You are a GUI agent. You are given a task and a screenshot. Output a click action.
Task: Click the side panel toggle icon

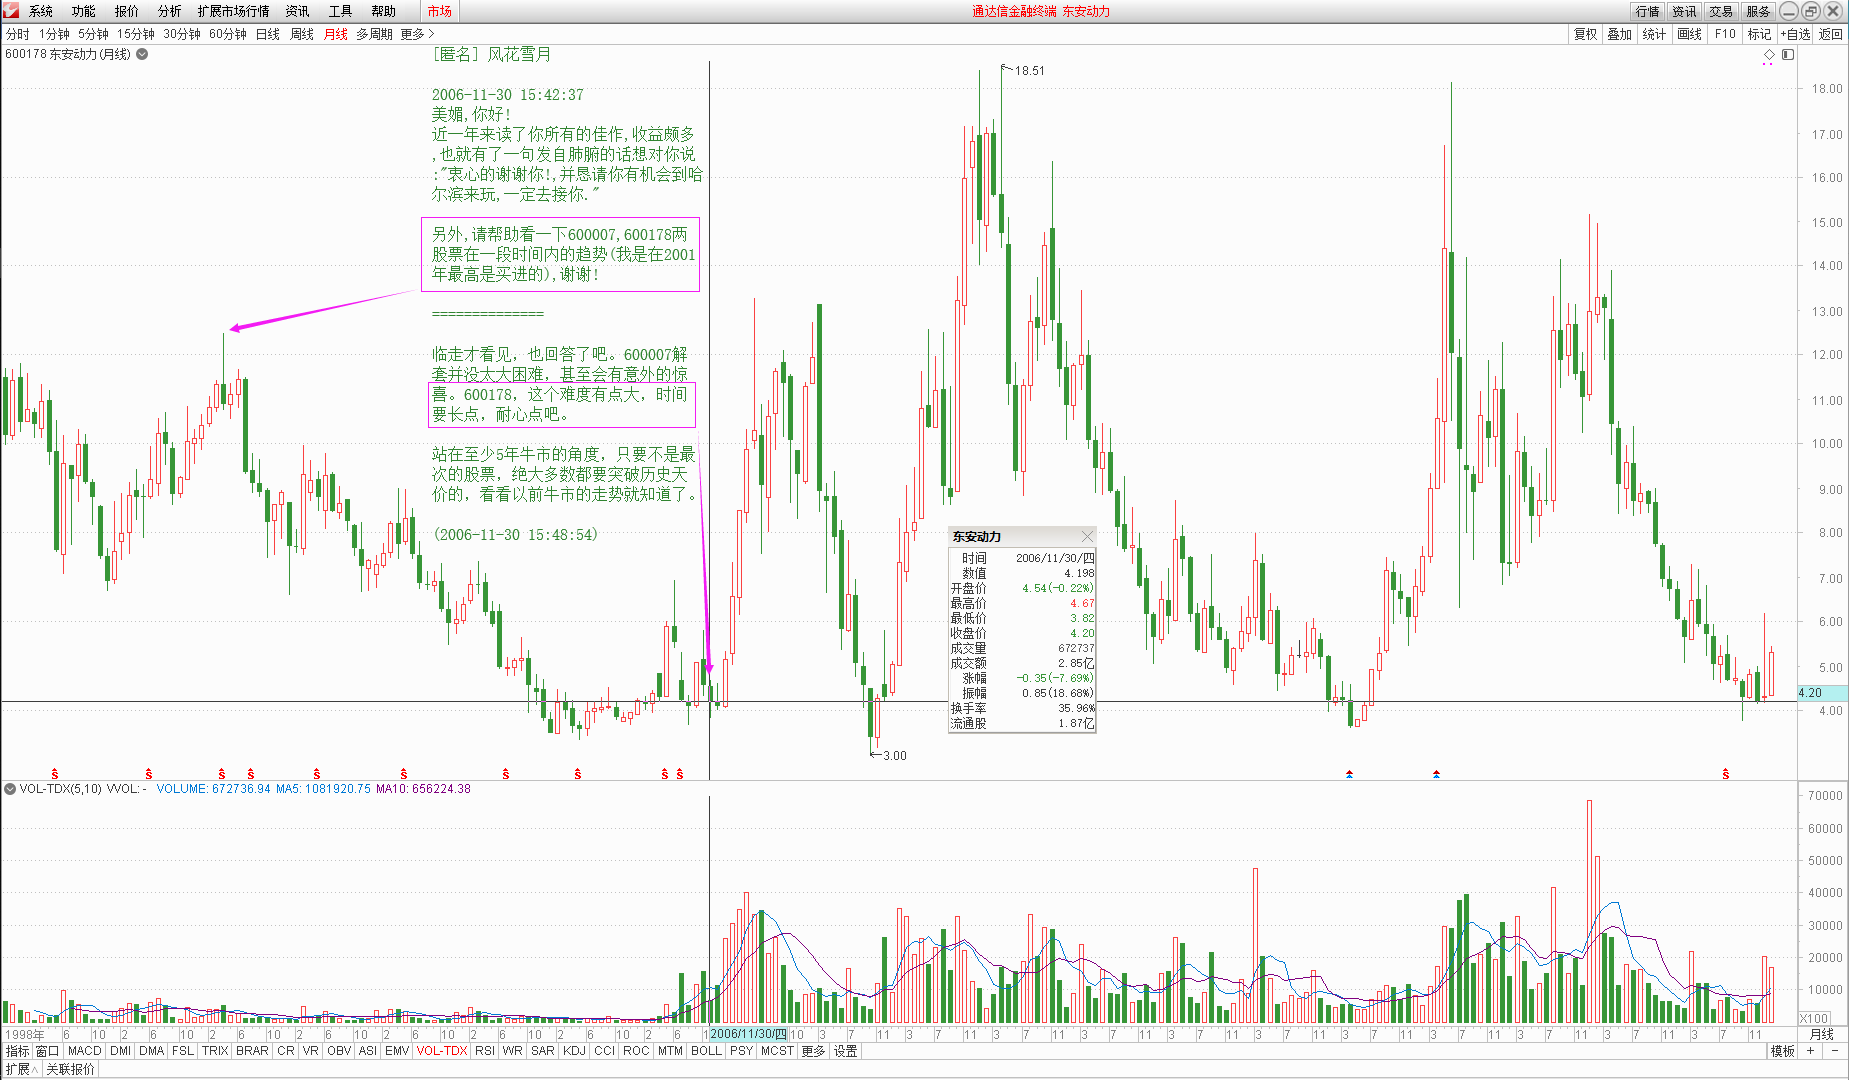tap(1788, 55)
